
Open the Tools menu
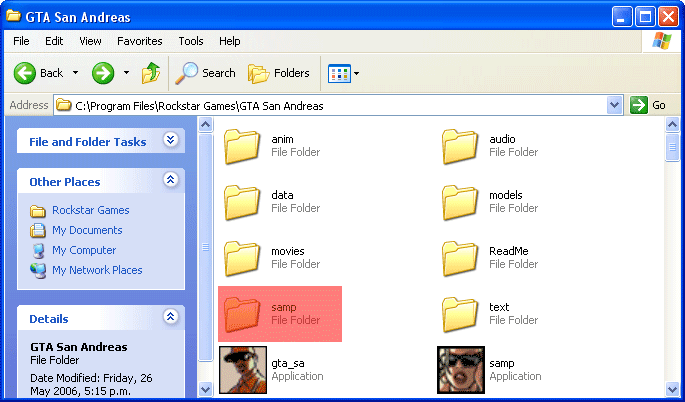click(x=191, y=41)
